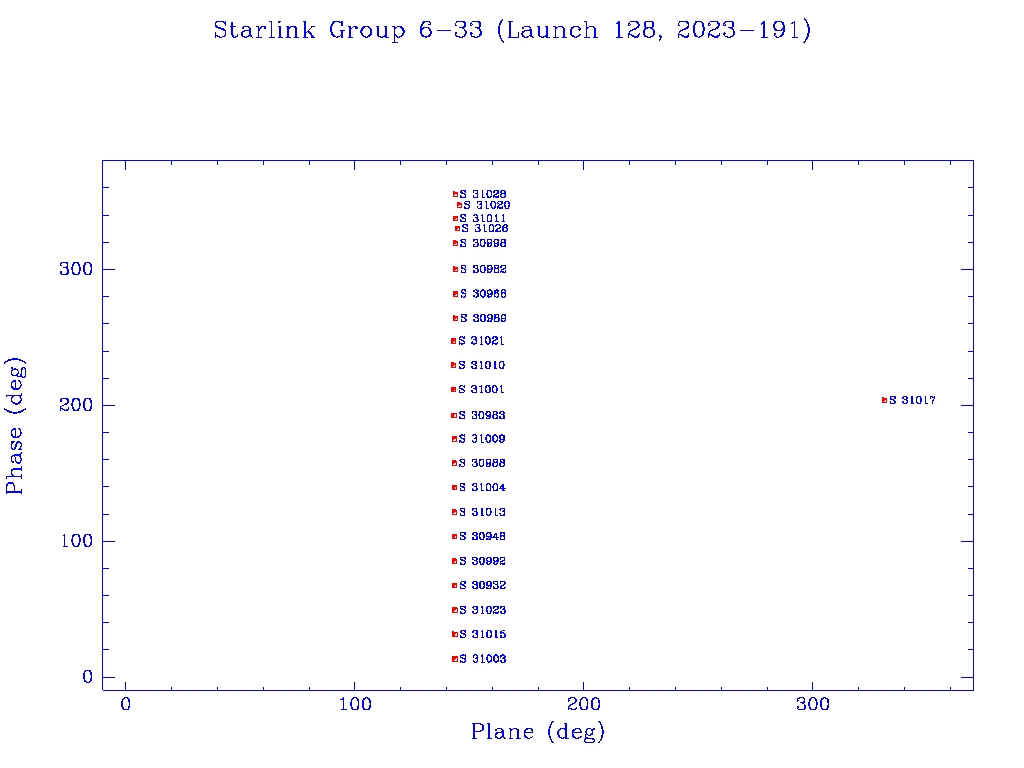
Task: Click the x-axis tick label '200'
Action: click(x=584, y=704)
